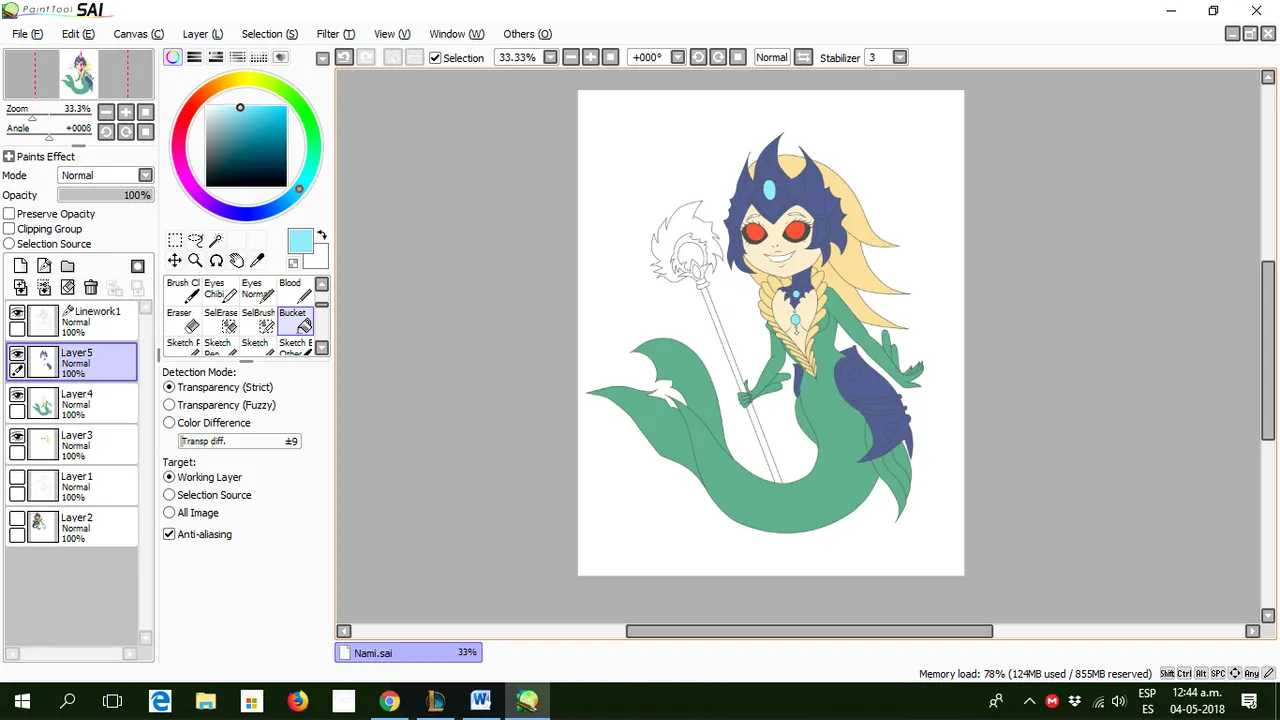The height and width of the screenshot is (720, 1280).
Task: Delete the selected layer with trash icon
Action: [x=91, y=288]
